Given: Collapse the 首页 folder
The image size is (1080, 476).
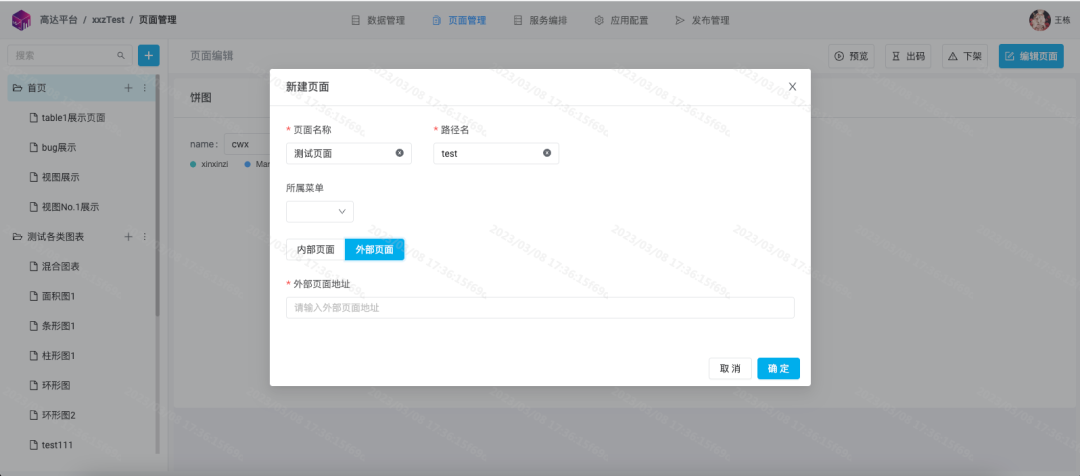Looking at the screenshot, I should click(x=18, y=88).
